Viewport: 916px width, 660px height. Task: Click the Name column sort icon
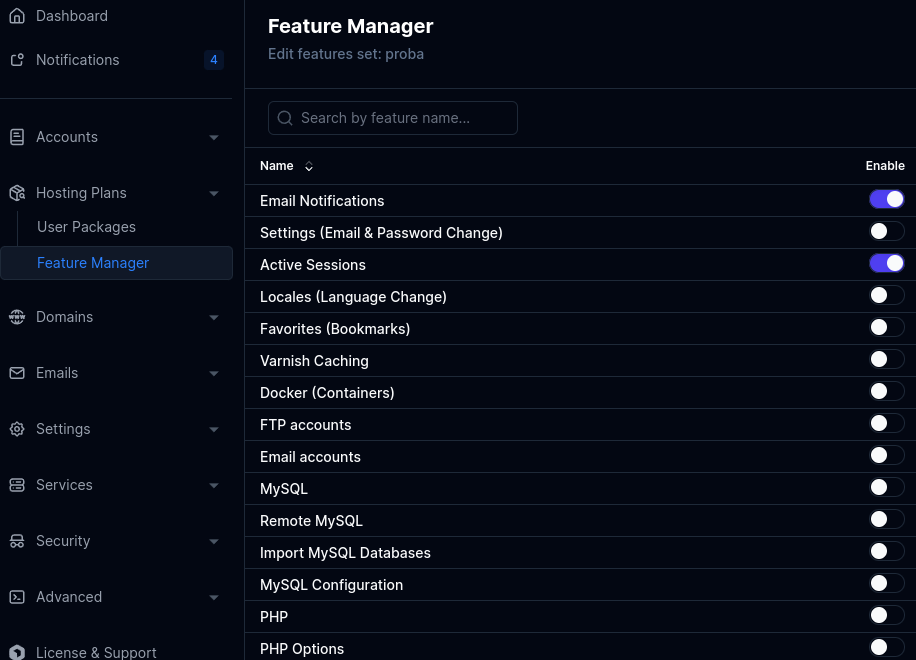click(x=308, y=166)
